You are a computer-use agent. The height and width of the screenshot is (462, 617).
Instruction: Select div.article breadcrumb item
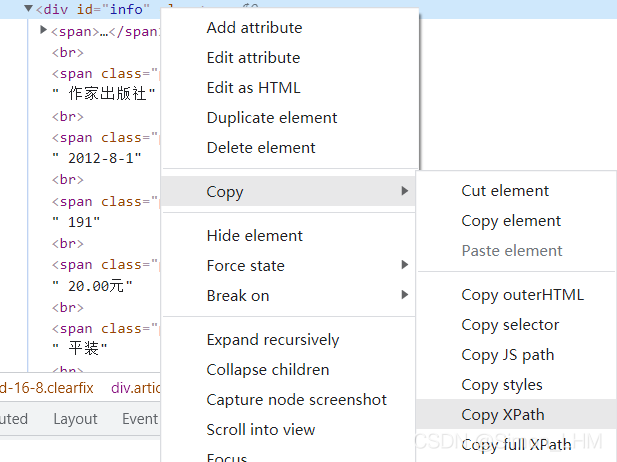[x=135, y=388]
